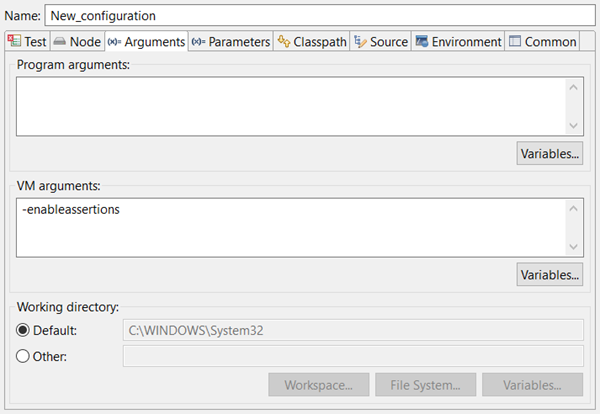Select the Default working directory radio button
Viewport: 600px width, 414px height.
pos(22,330)
